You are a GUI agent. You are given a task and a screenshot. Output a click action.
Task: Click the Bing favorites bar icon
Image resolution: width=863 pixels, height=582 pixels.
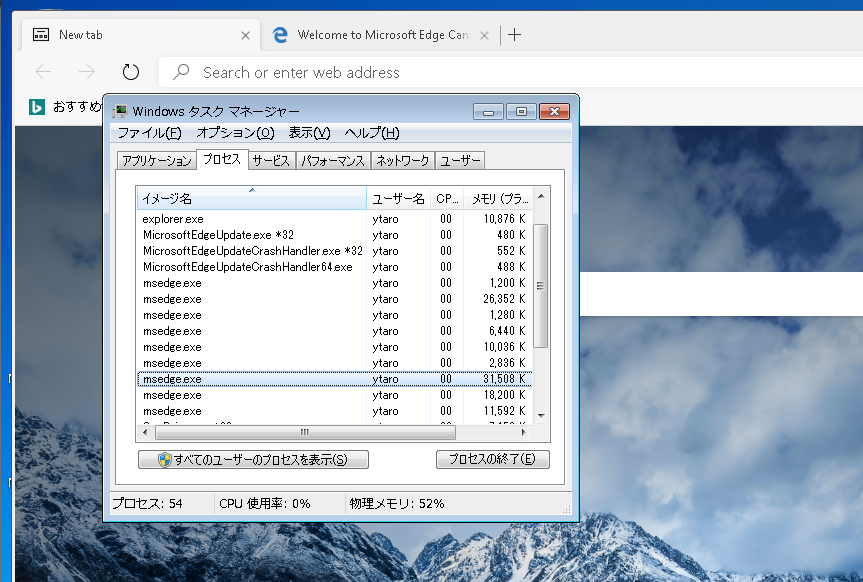pyautogui.click(x=37, y=106)
